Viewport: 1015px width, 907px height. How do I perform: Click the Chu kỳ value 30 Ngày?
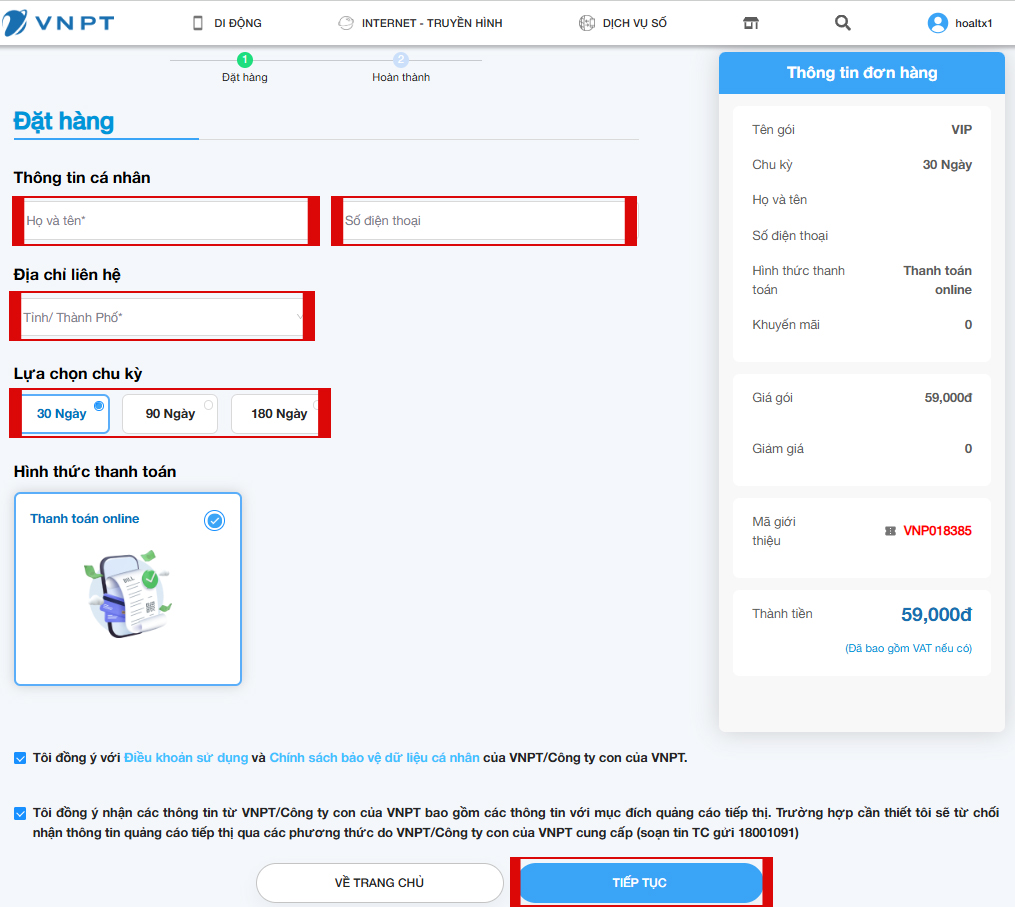point(947,164)
